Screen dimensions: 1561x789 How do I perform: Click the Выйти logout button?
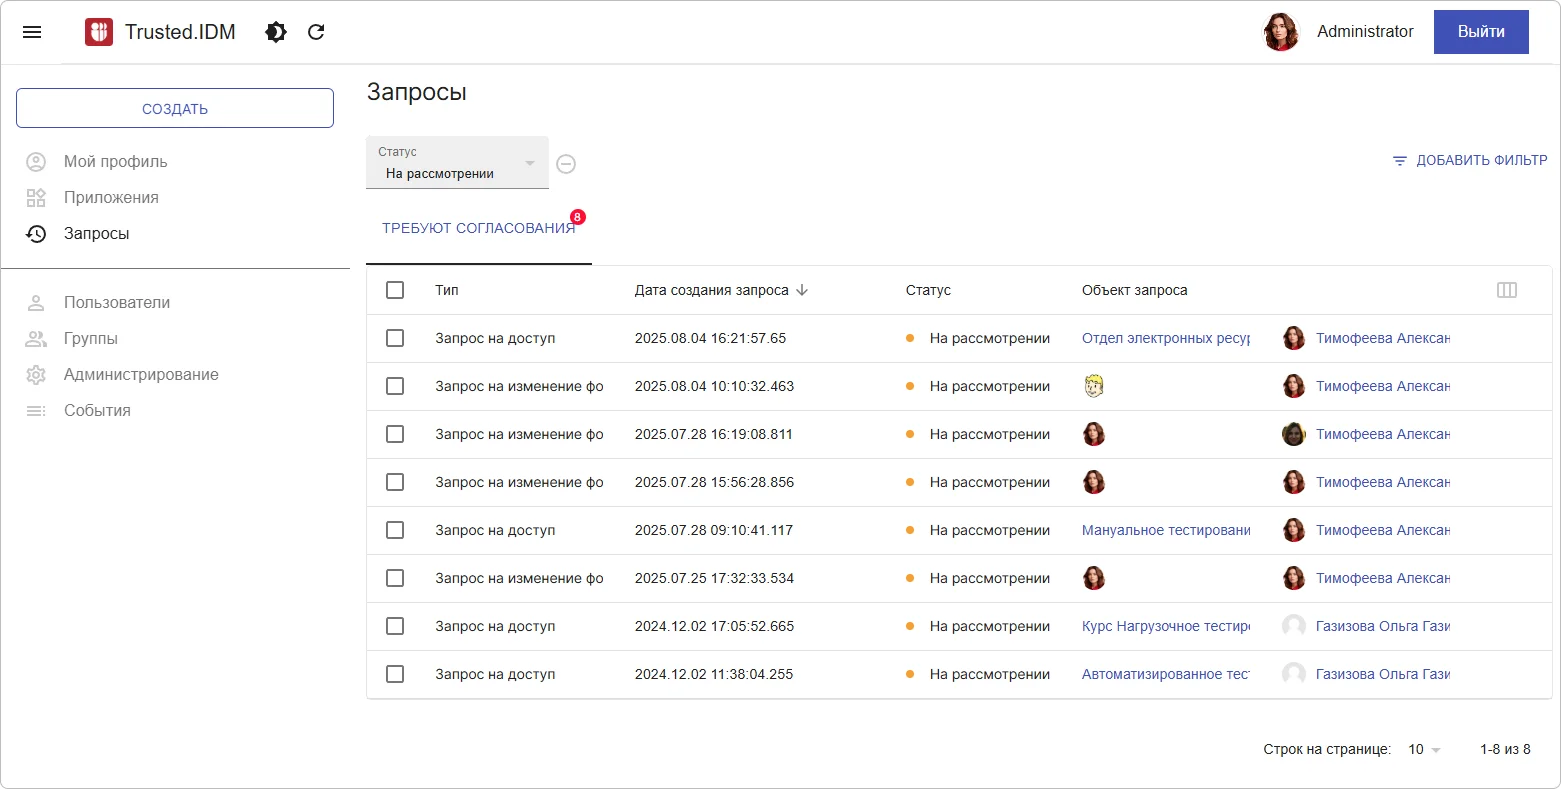(1480, 32)
